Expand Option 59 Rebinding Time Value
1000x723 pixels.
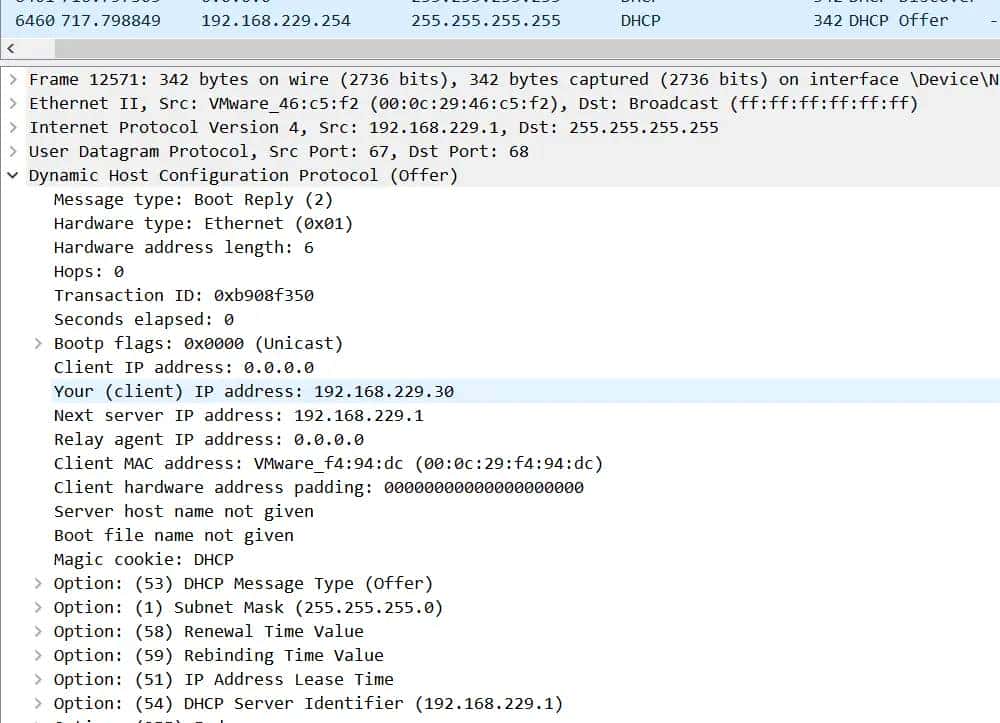tap(38, 655)
